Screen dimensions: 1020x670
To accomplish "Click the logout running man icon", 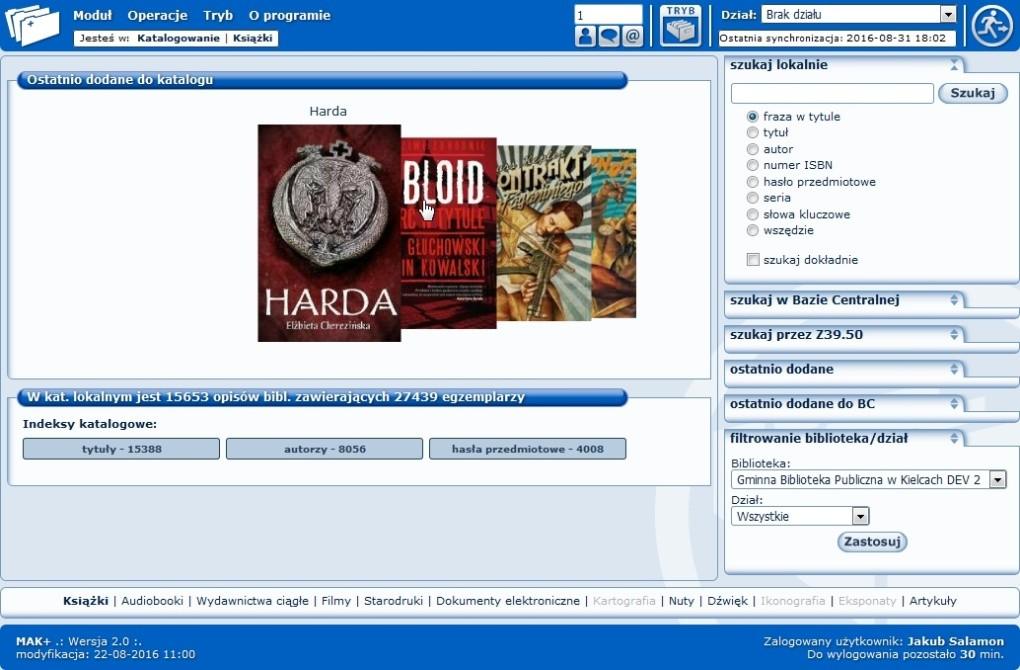I will pos(991,25).
